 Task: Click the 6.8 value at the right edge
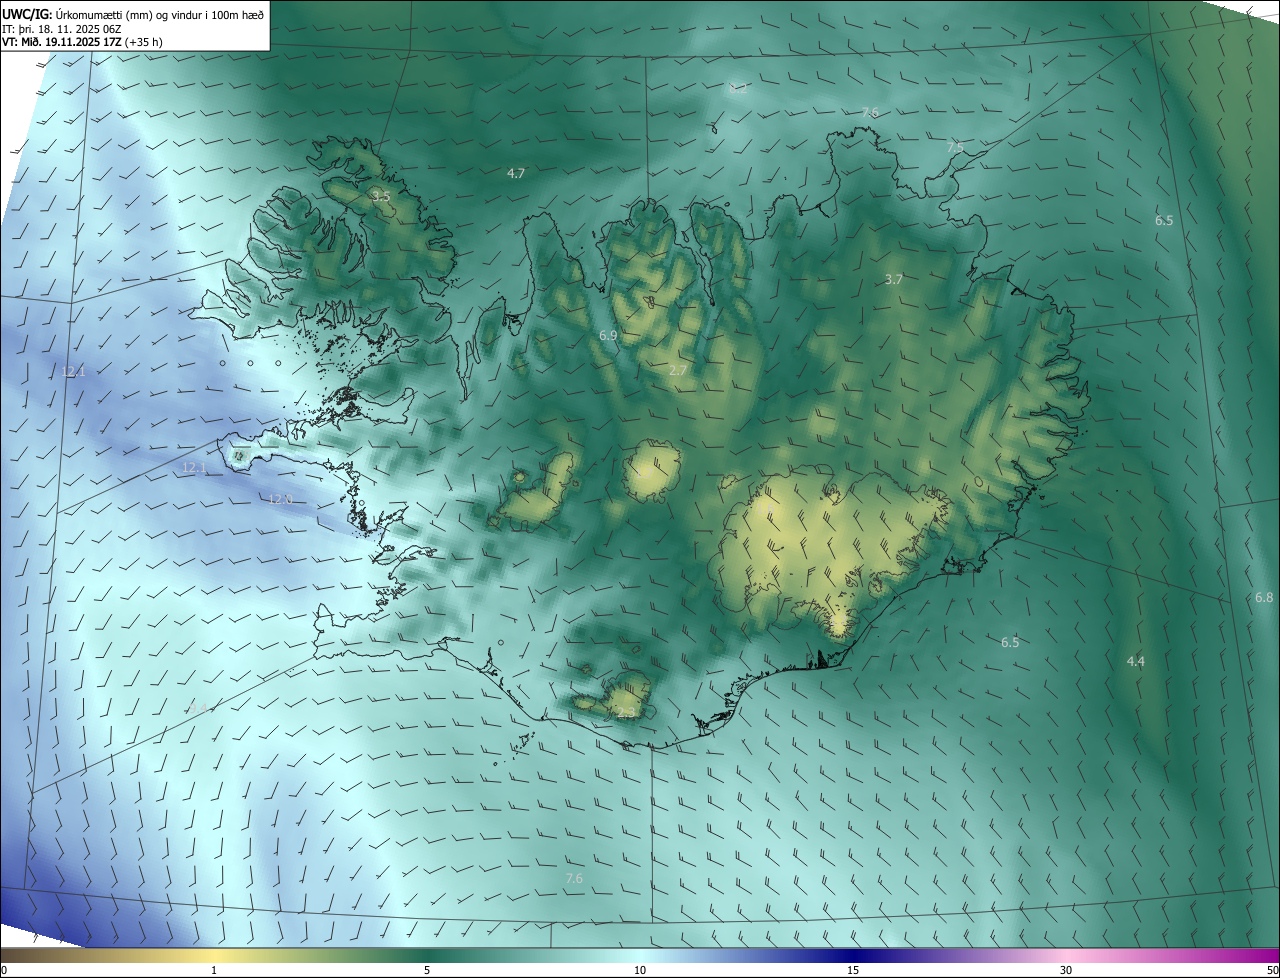coord(1264,598)
